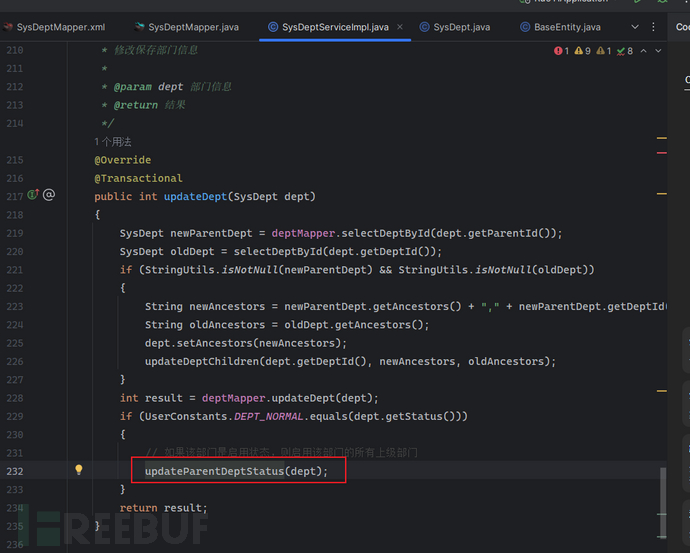Open the SysDeptMapper.java tab

[187, 27]
